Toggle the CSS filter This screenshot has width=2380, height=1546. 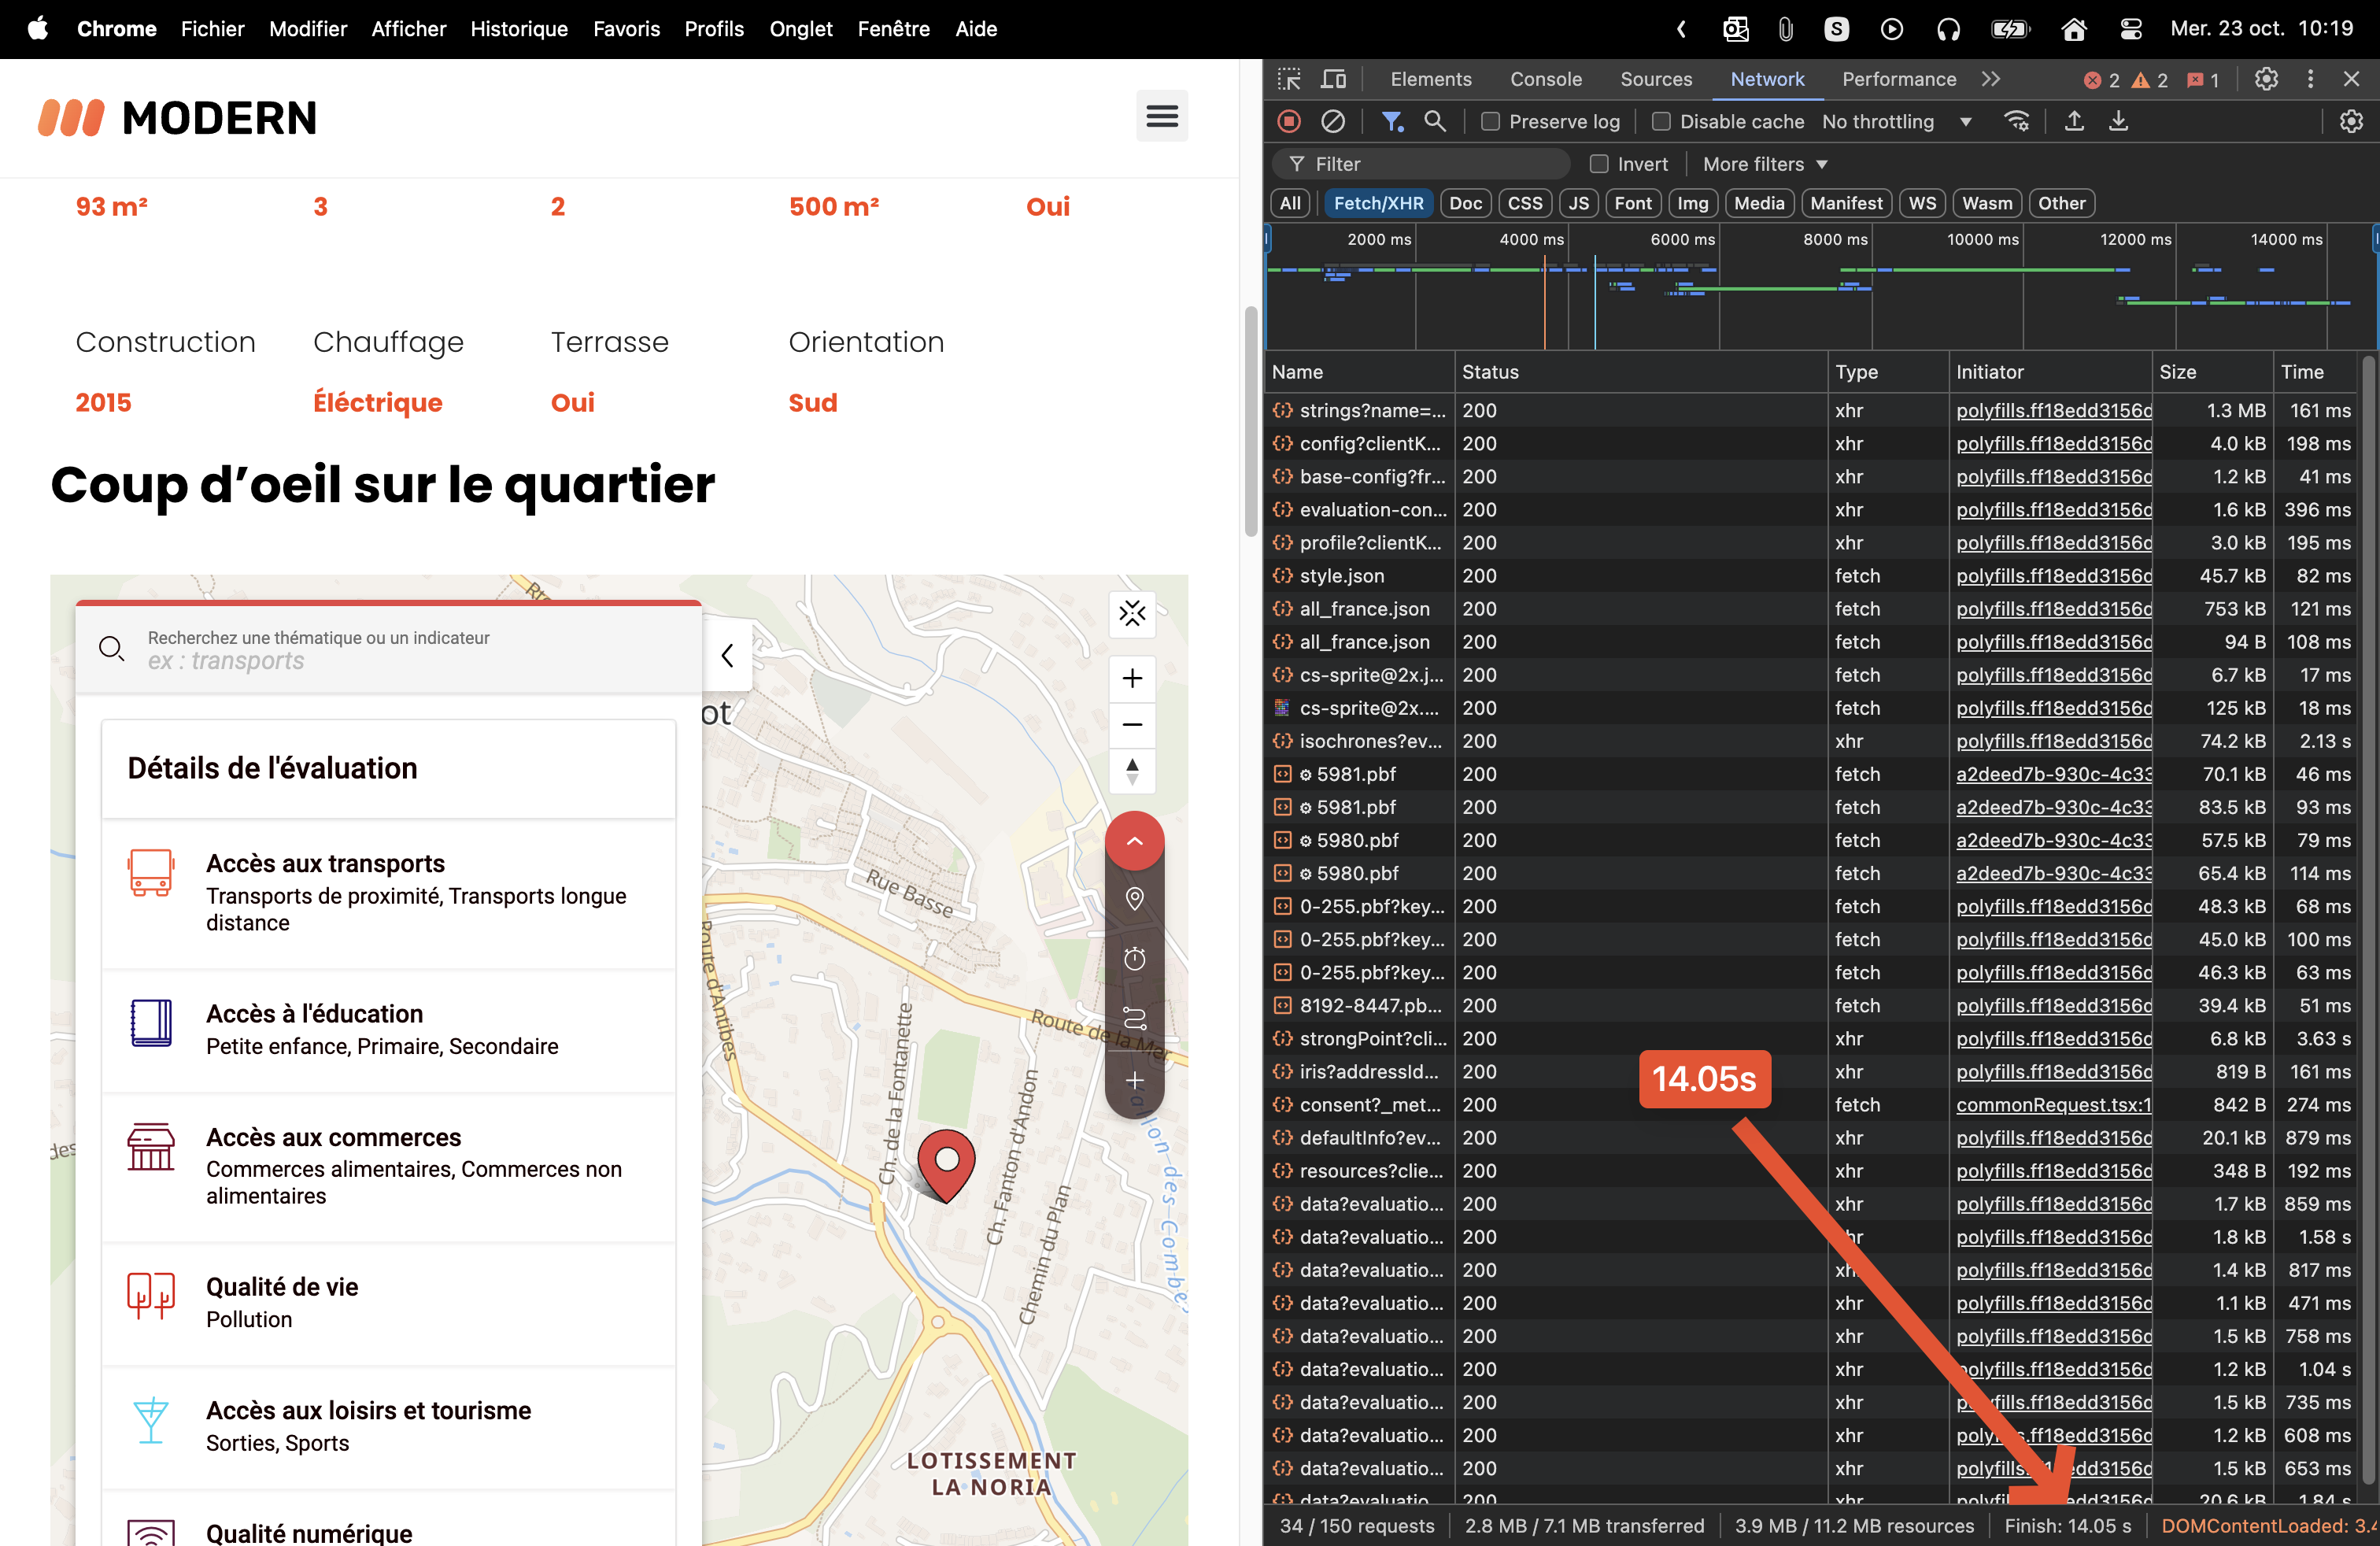[1524, 203]
